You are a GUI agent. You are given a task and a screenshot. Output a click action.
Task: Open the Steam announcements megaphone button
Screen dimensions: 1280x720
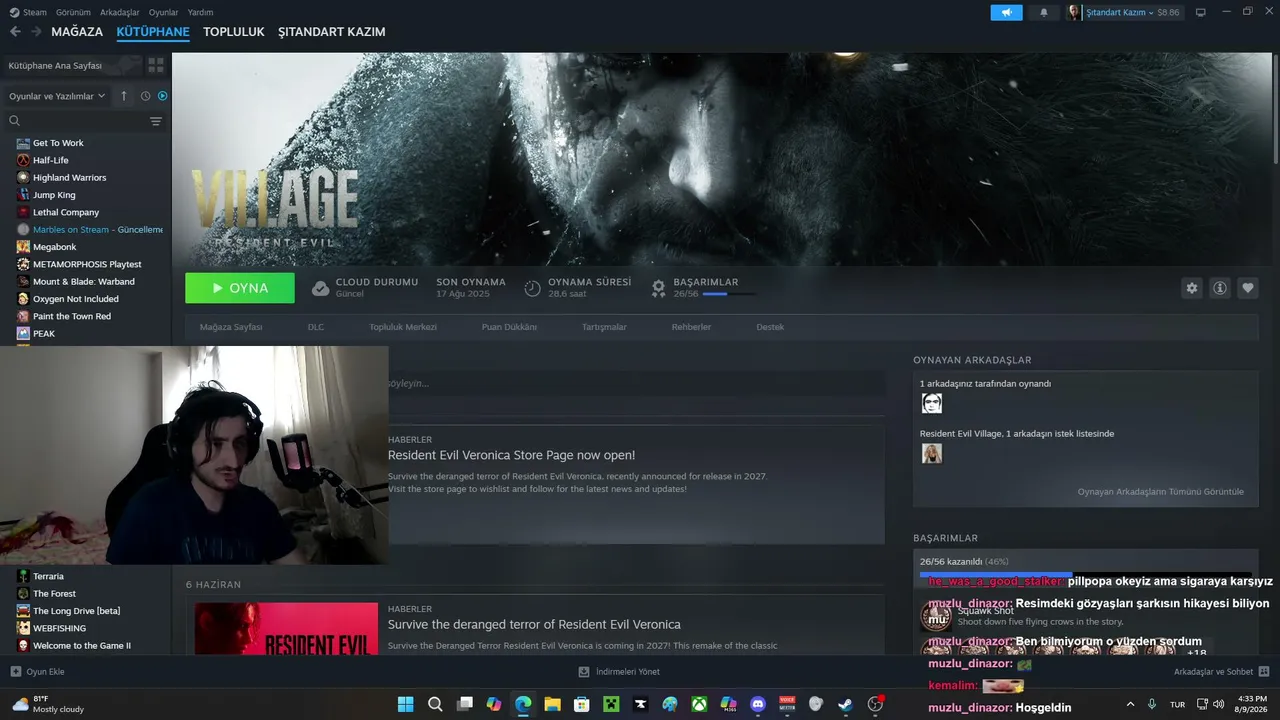1006,13
